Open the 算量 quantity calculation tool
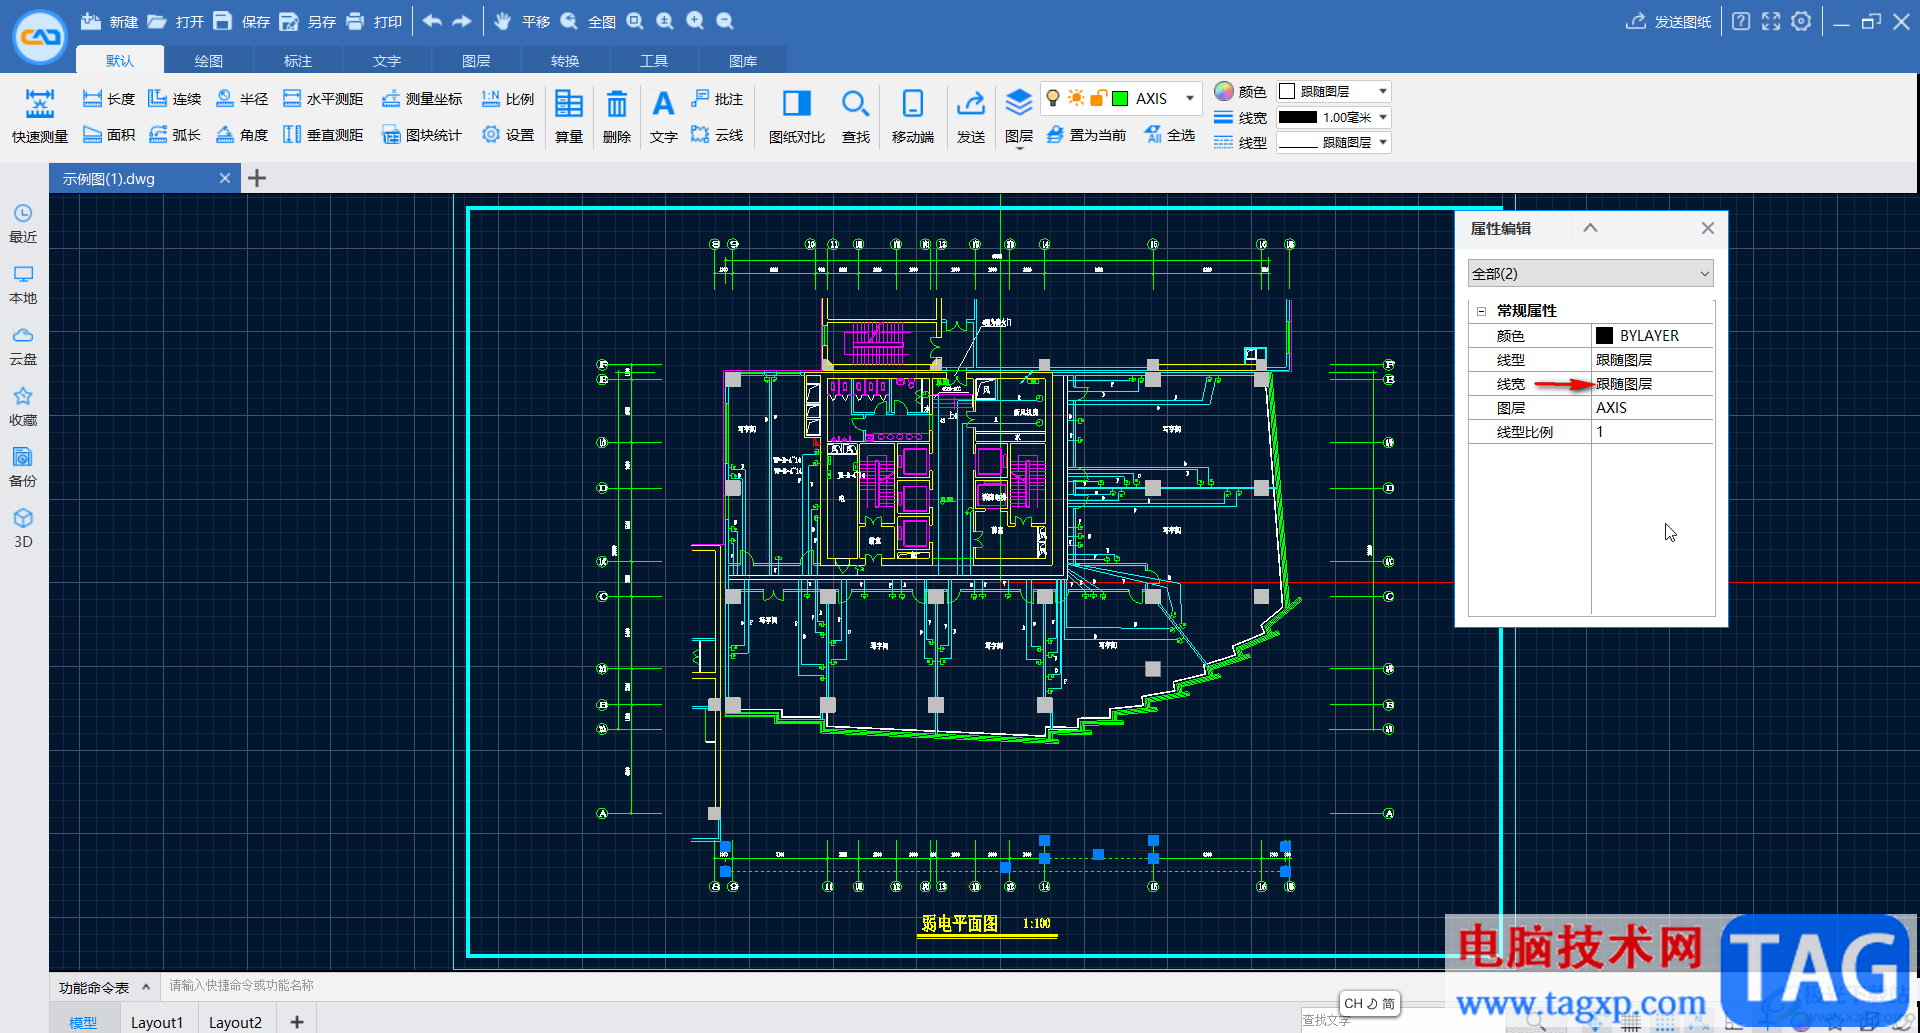The height and width of the screenshot is (1033, 1920). point(569,116)
